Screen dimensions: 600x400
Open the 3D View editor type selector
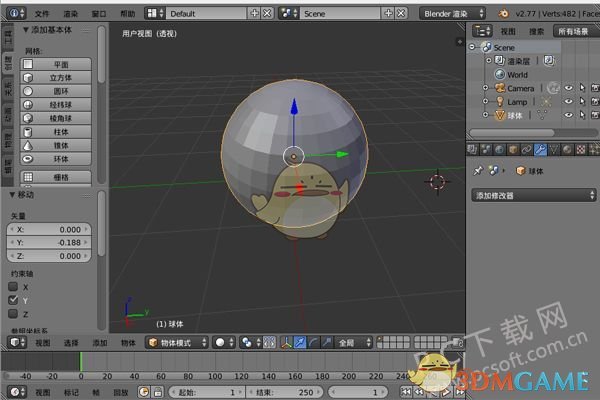tap(17, 342)
